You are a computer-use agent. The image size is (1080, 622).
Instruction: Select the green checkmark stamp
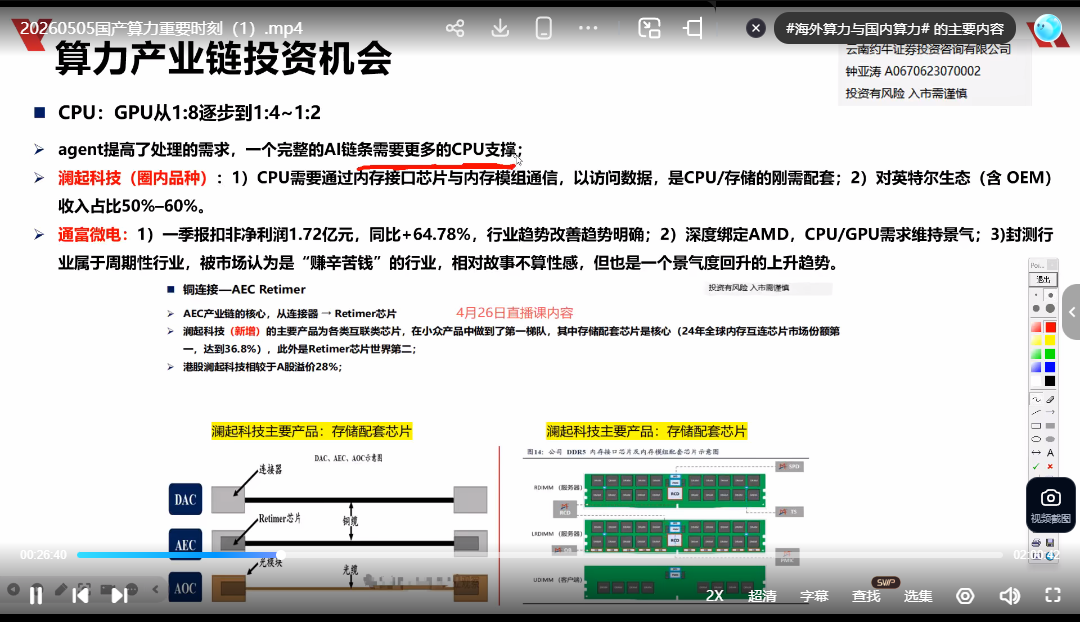(1036, 466)
